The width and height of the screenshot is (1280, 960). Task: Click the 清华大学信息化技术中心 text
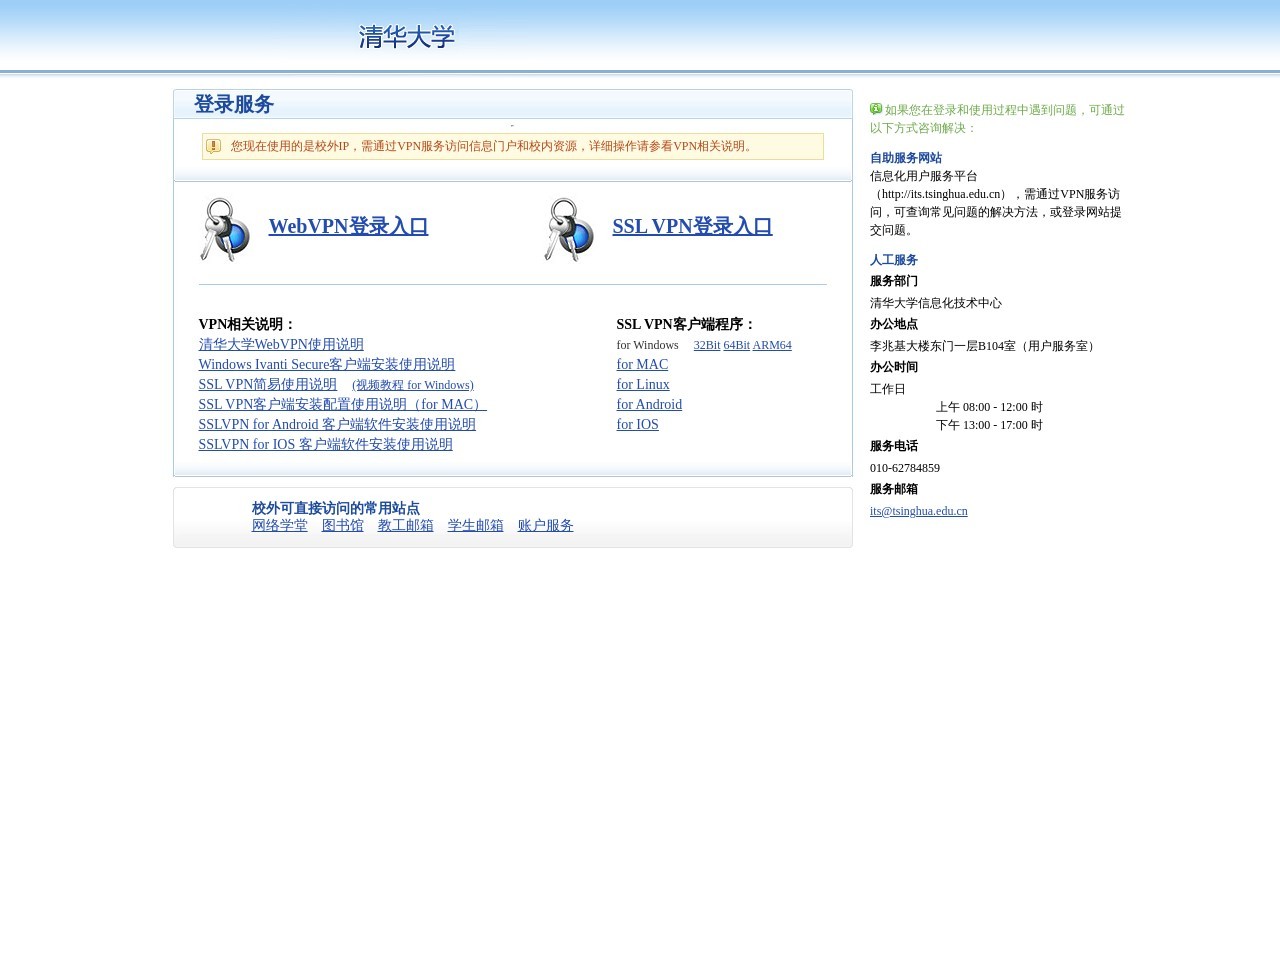pyautogui.click(x=936, y=303)
